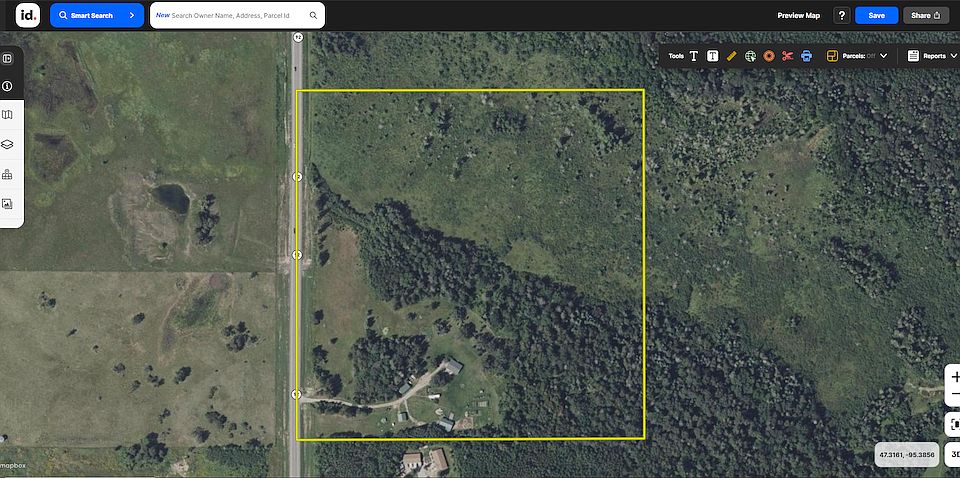Image resolution: width=960 pixels, height=478 pixels.
Task: Open the building grid icon in sidebar
Action: [x=7, y=174]
